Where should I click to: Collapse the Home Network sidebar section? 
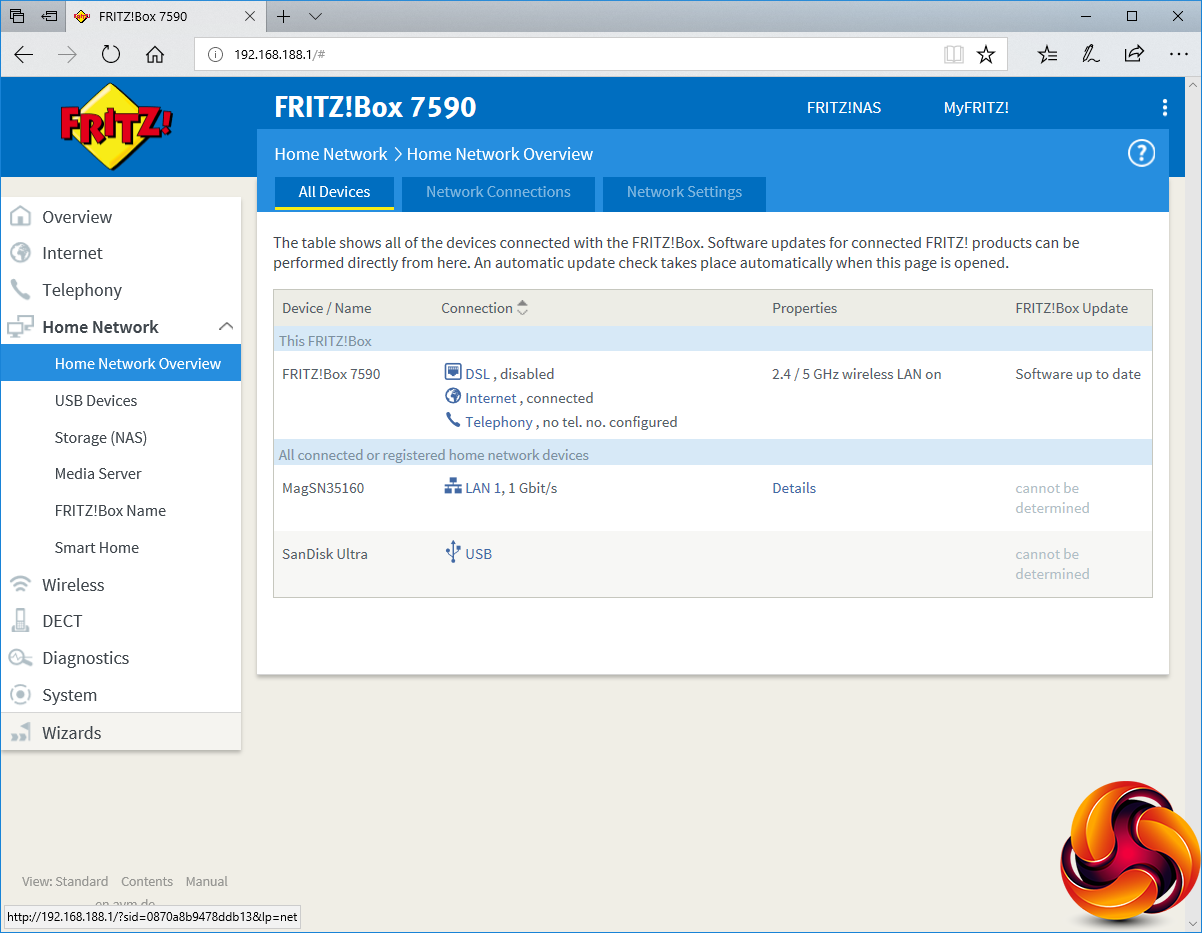pyautogui.click(x=226, y=327)
